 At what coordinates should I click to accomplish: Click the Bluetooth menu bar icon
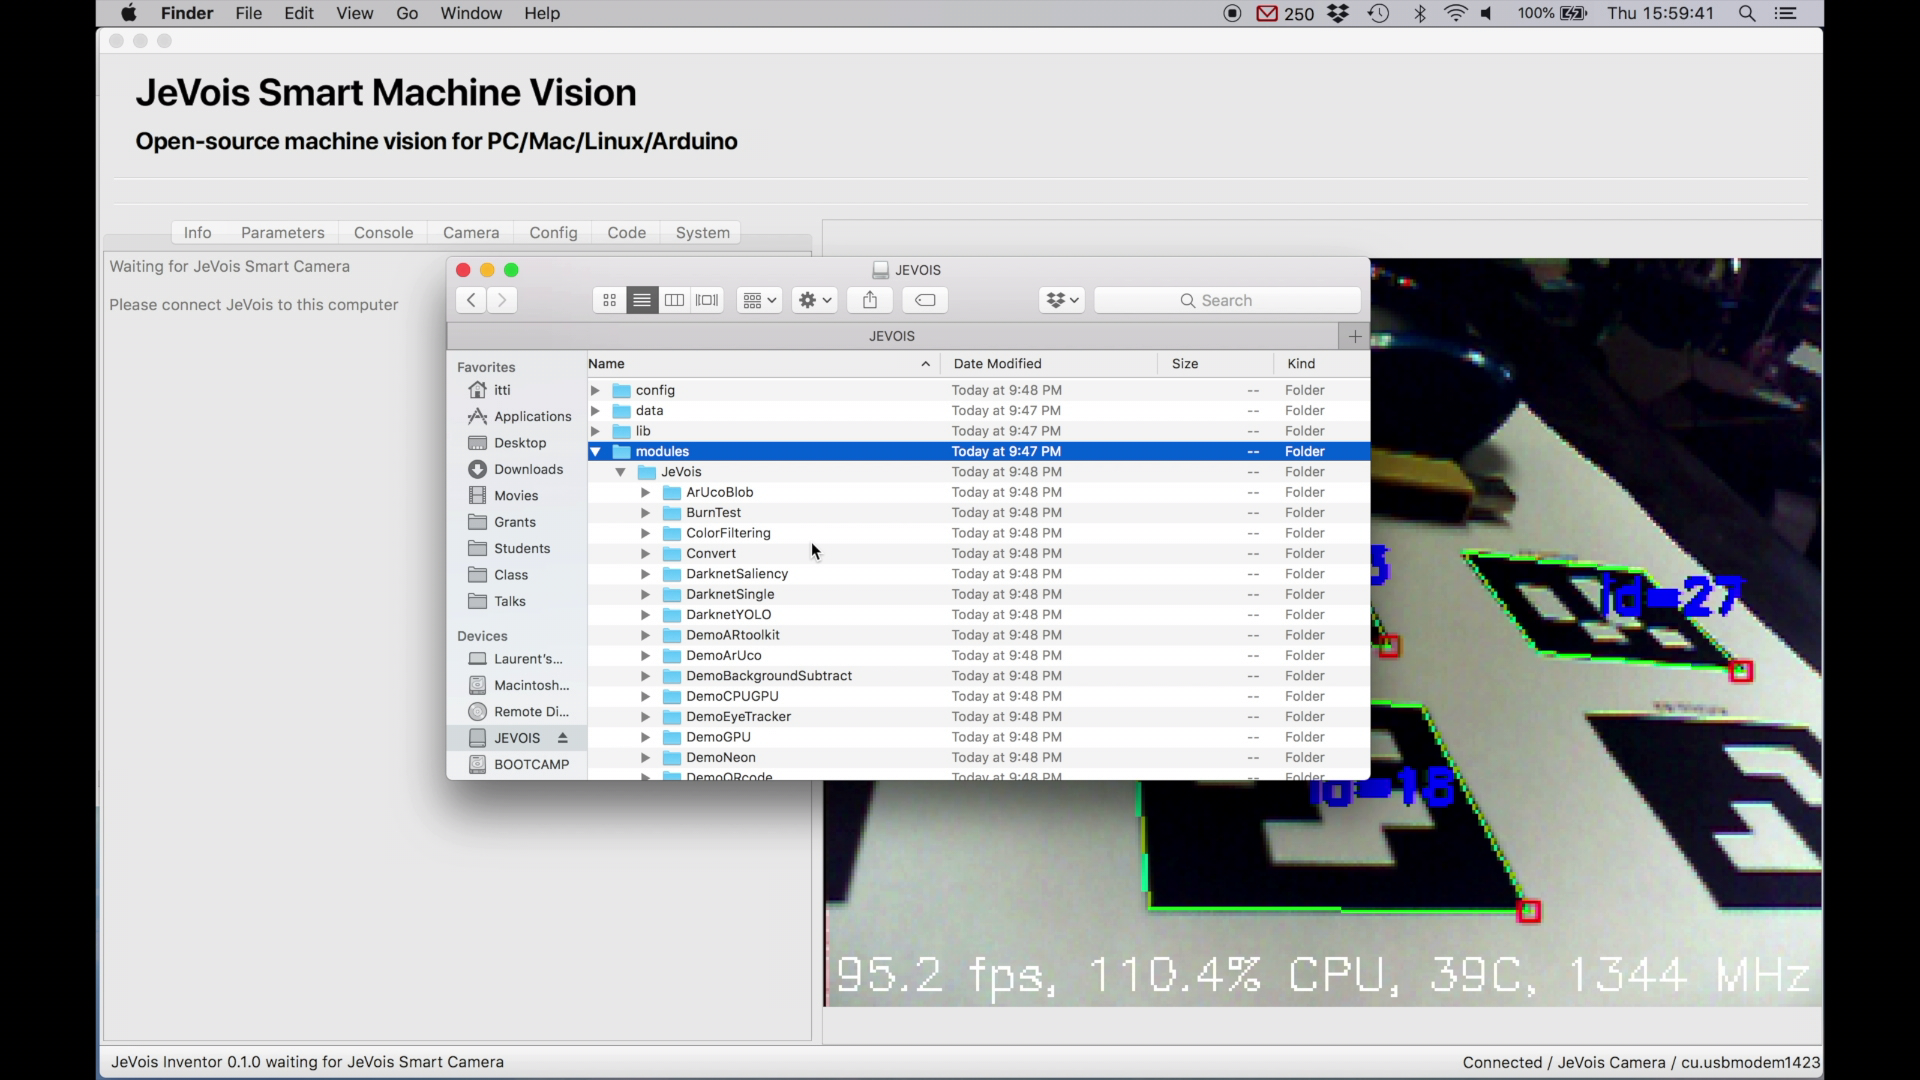[x=1420, y=13]
